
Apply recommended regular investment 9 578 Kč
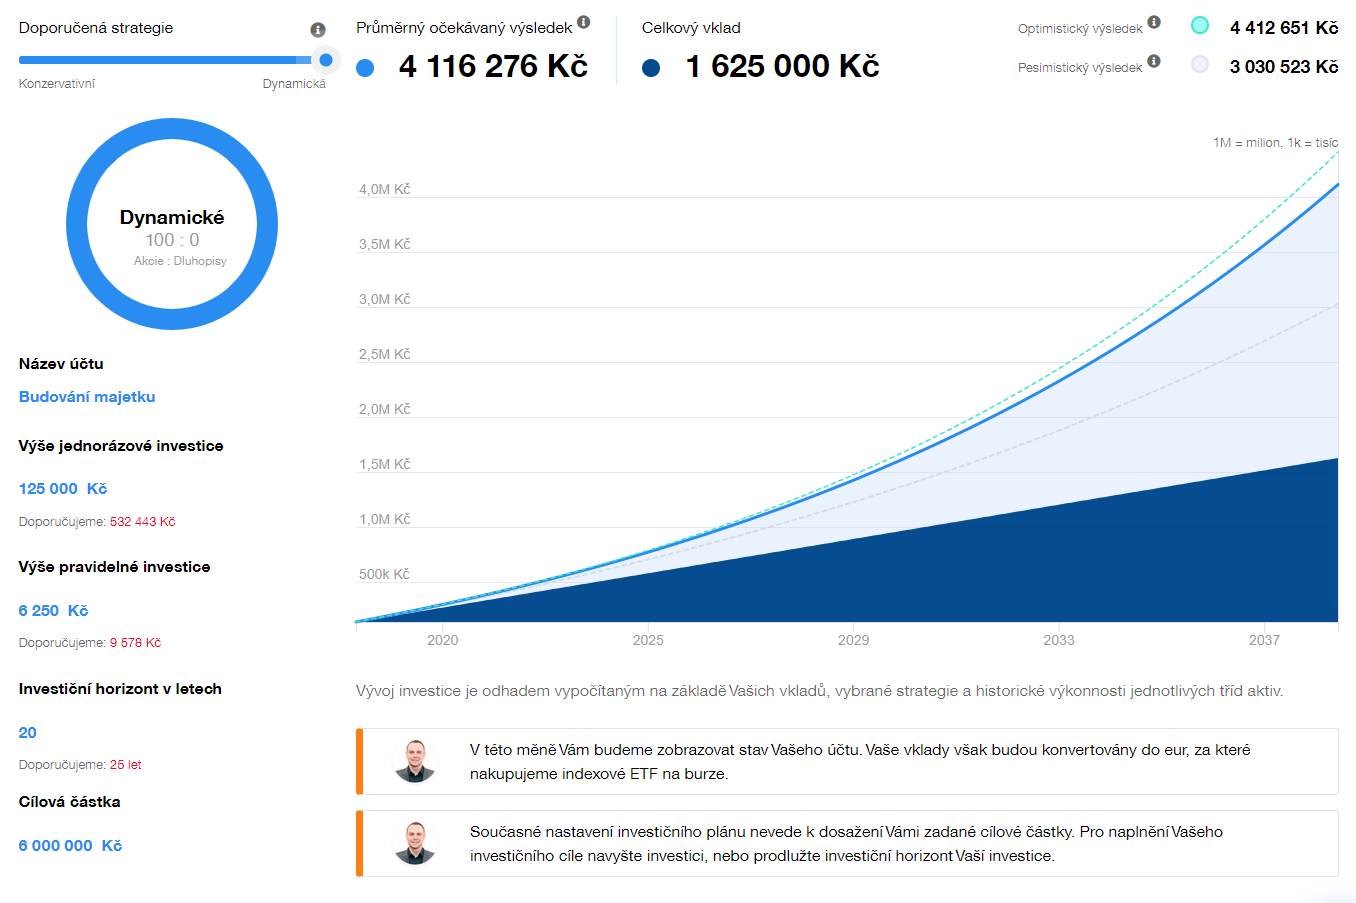(x=135, y=643)
